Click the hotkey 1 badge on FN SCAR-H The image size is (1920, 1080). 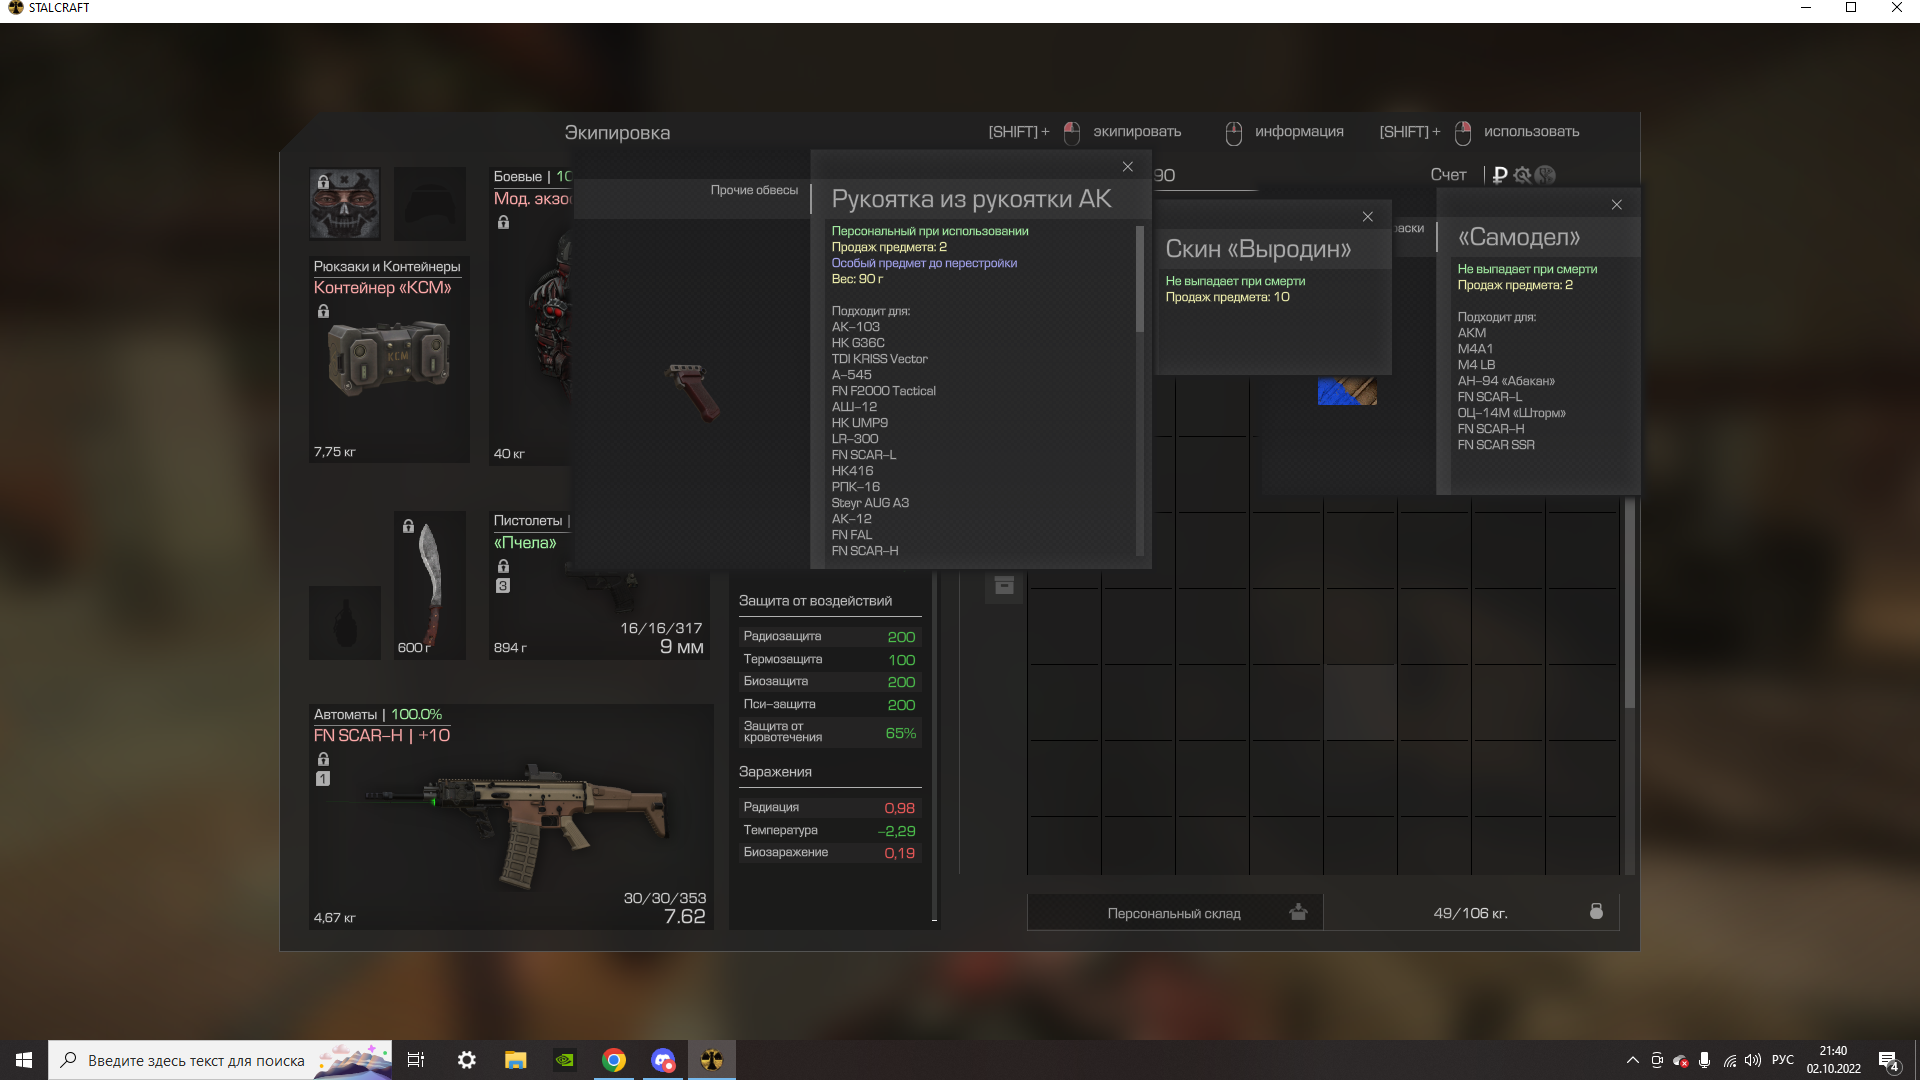click(323, 779)
